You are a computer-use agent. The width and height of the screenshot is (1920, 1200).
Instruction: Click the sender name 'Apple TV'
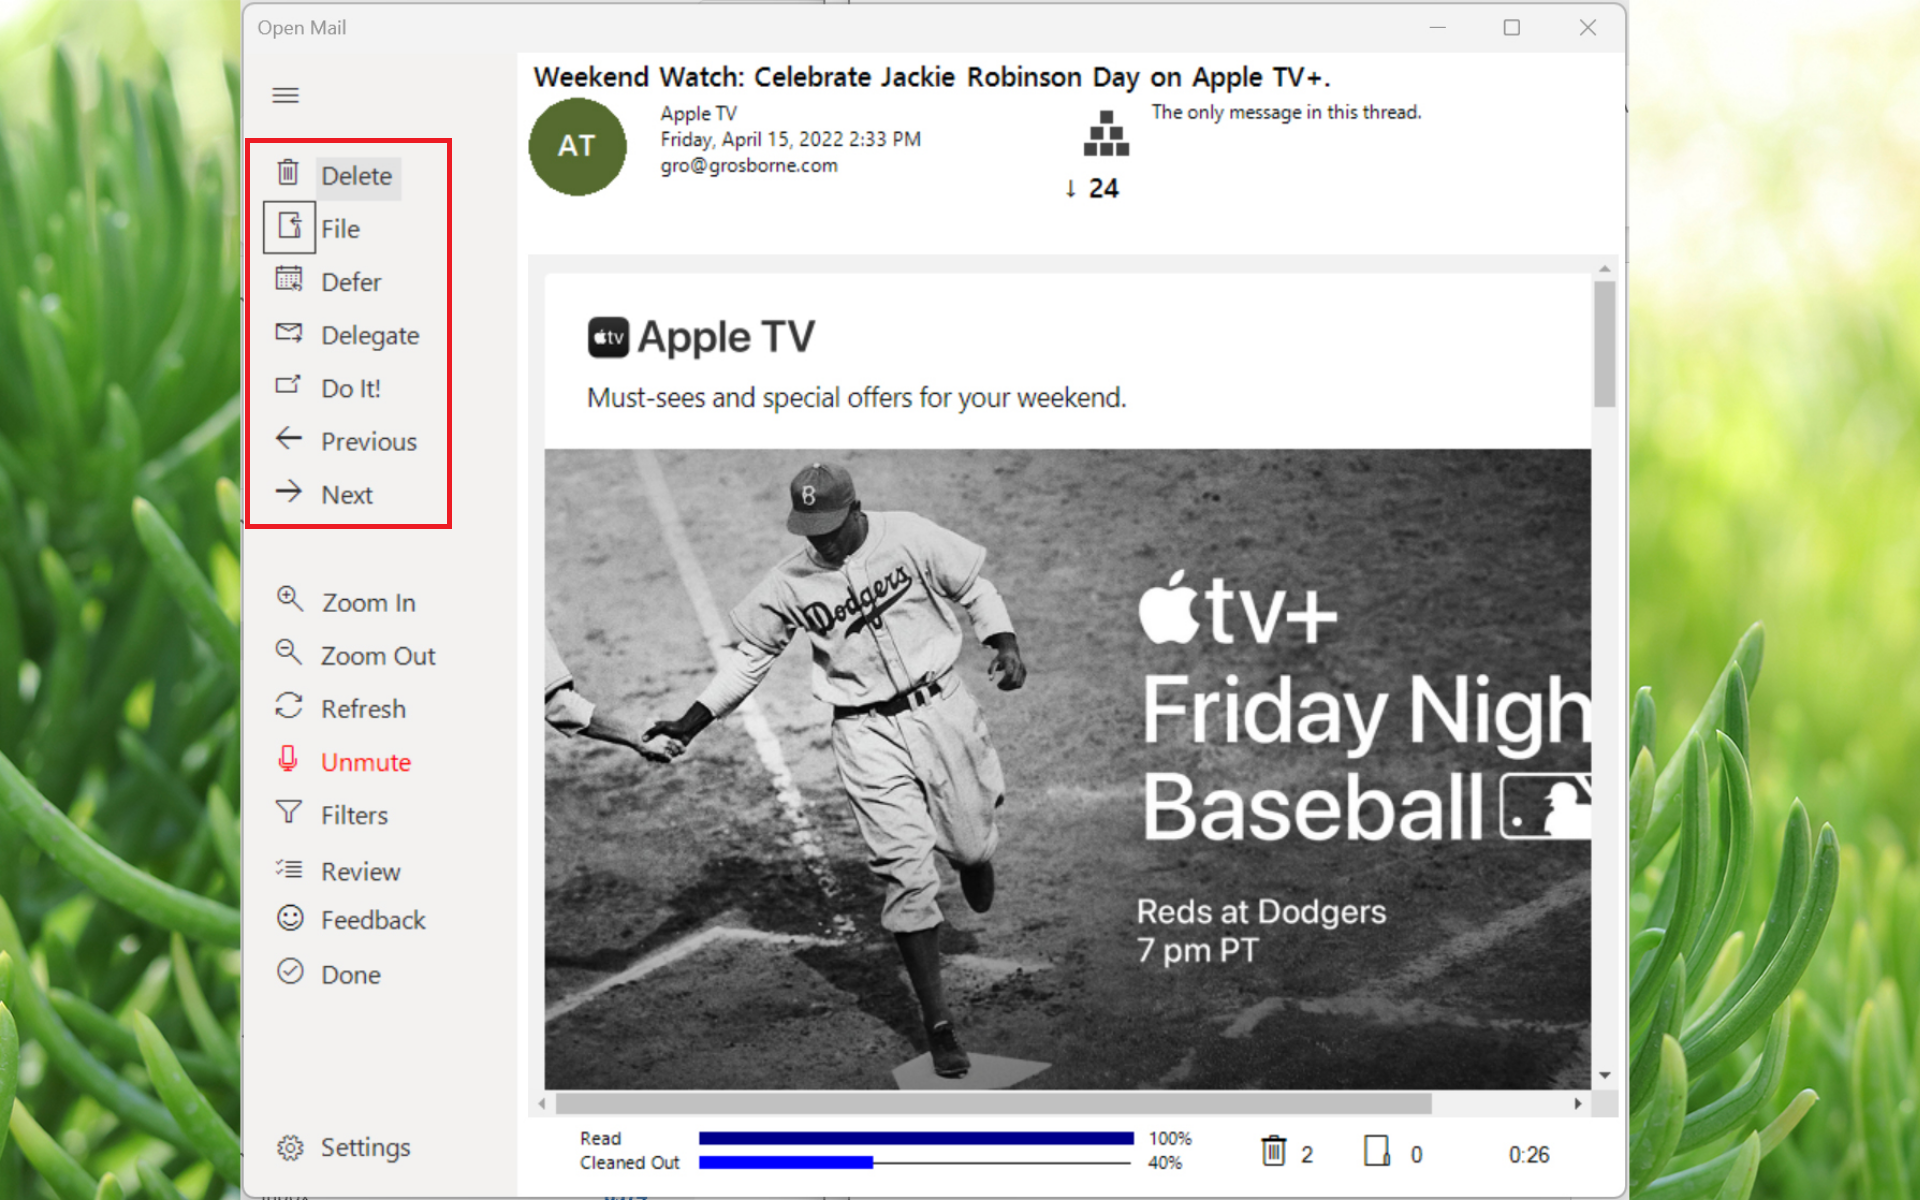tap(699, 114)
